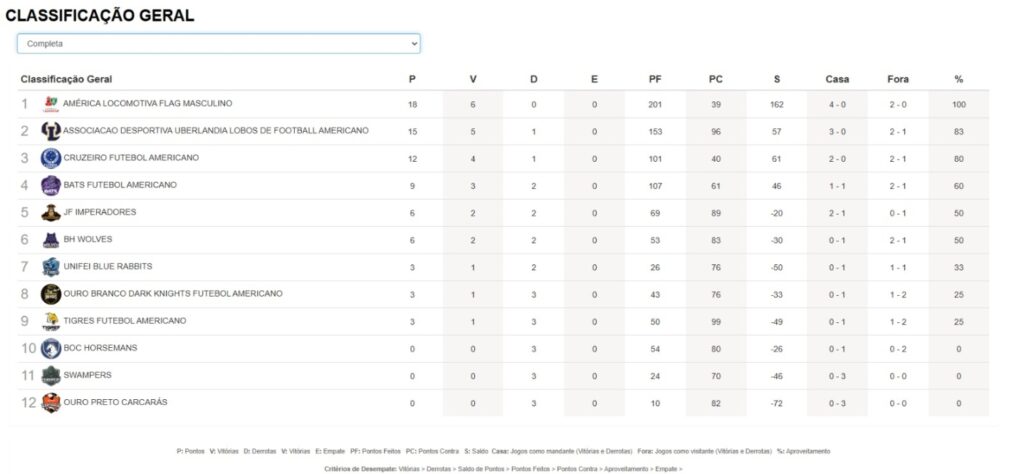The width and height of the screenshot is (1024, 474).
Task: Click the Swampers team logo
Action: point(50,375)
